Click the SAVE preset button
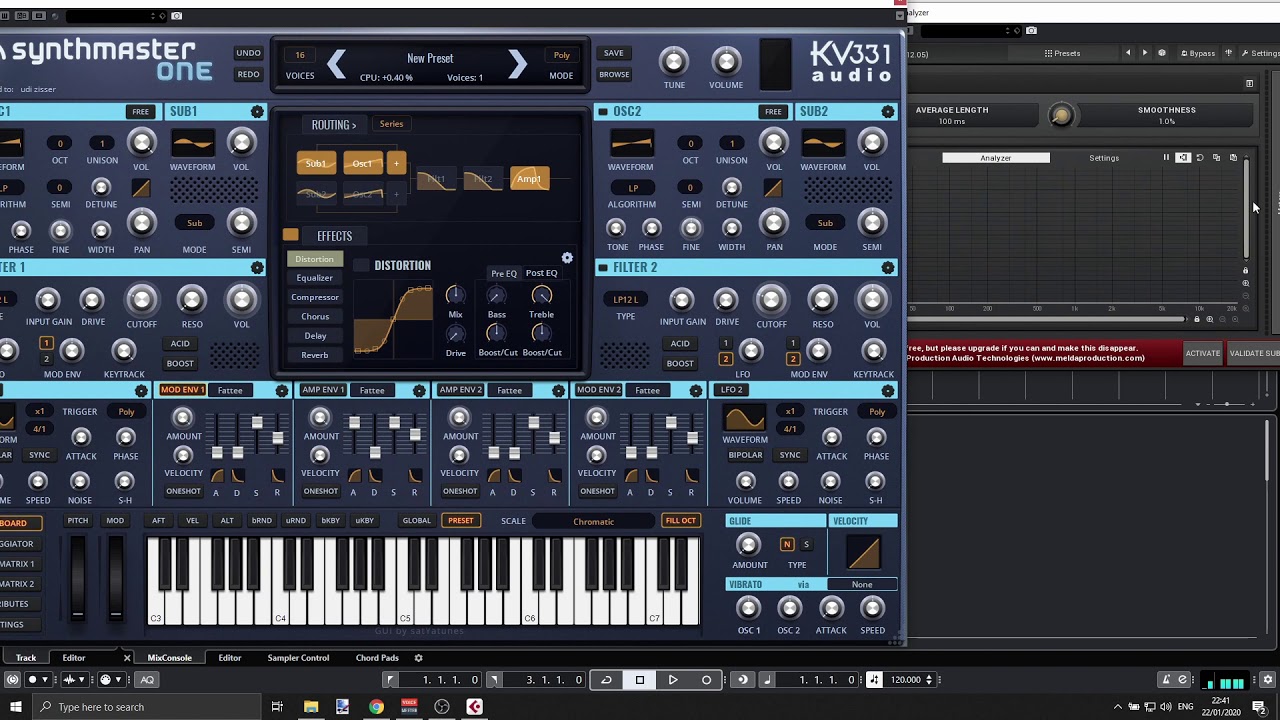 tap(614, 53)
